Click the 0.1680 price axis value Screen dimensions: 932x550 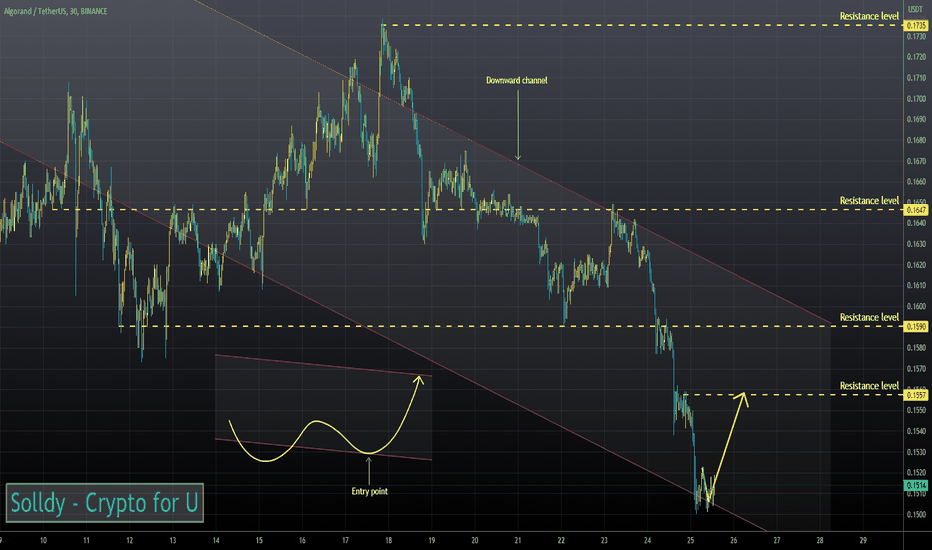(916, 140)
